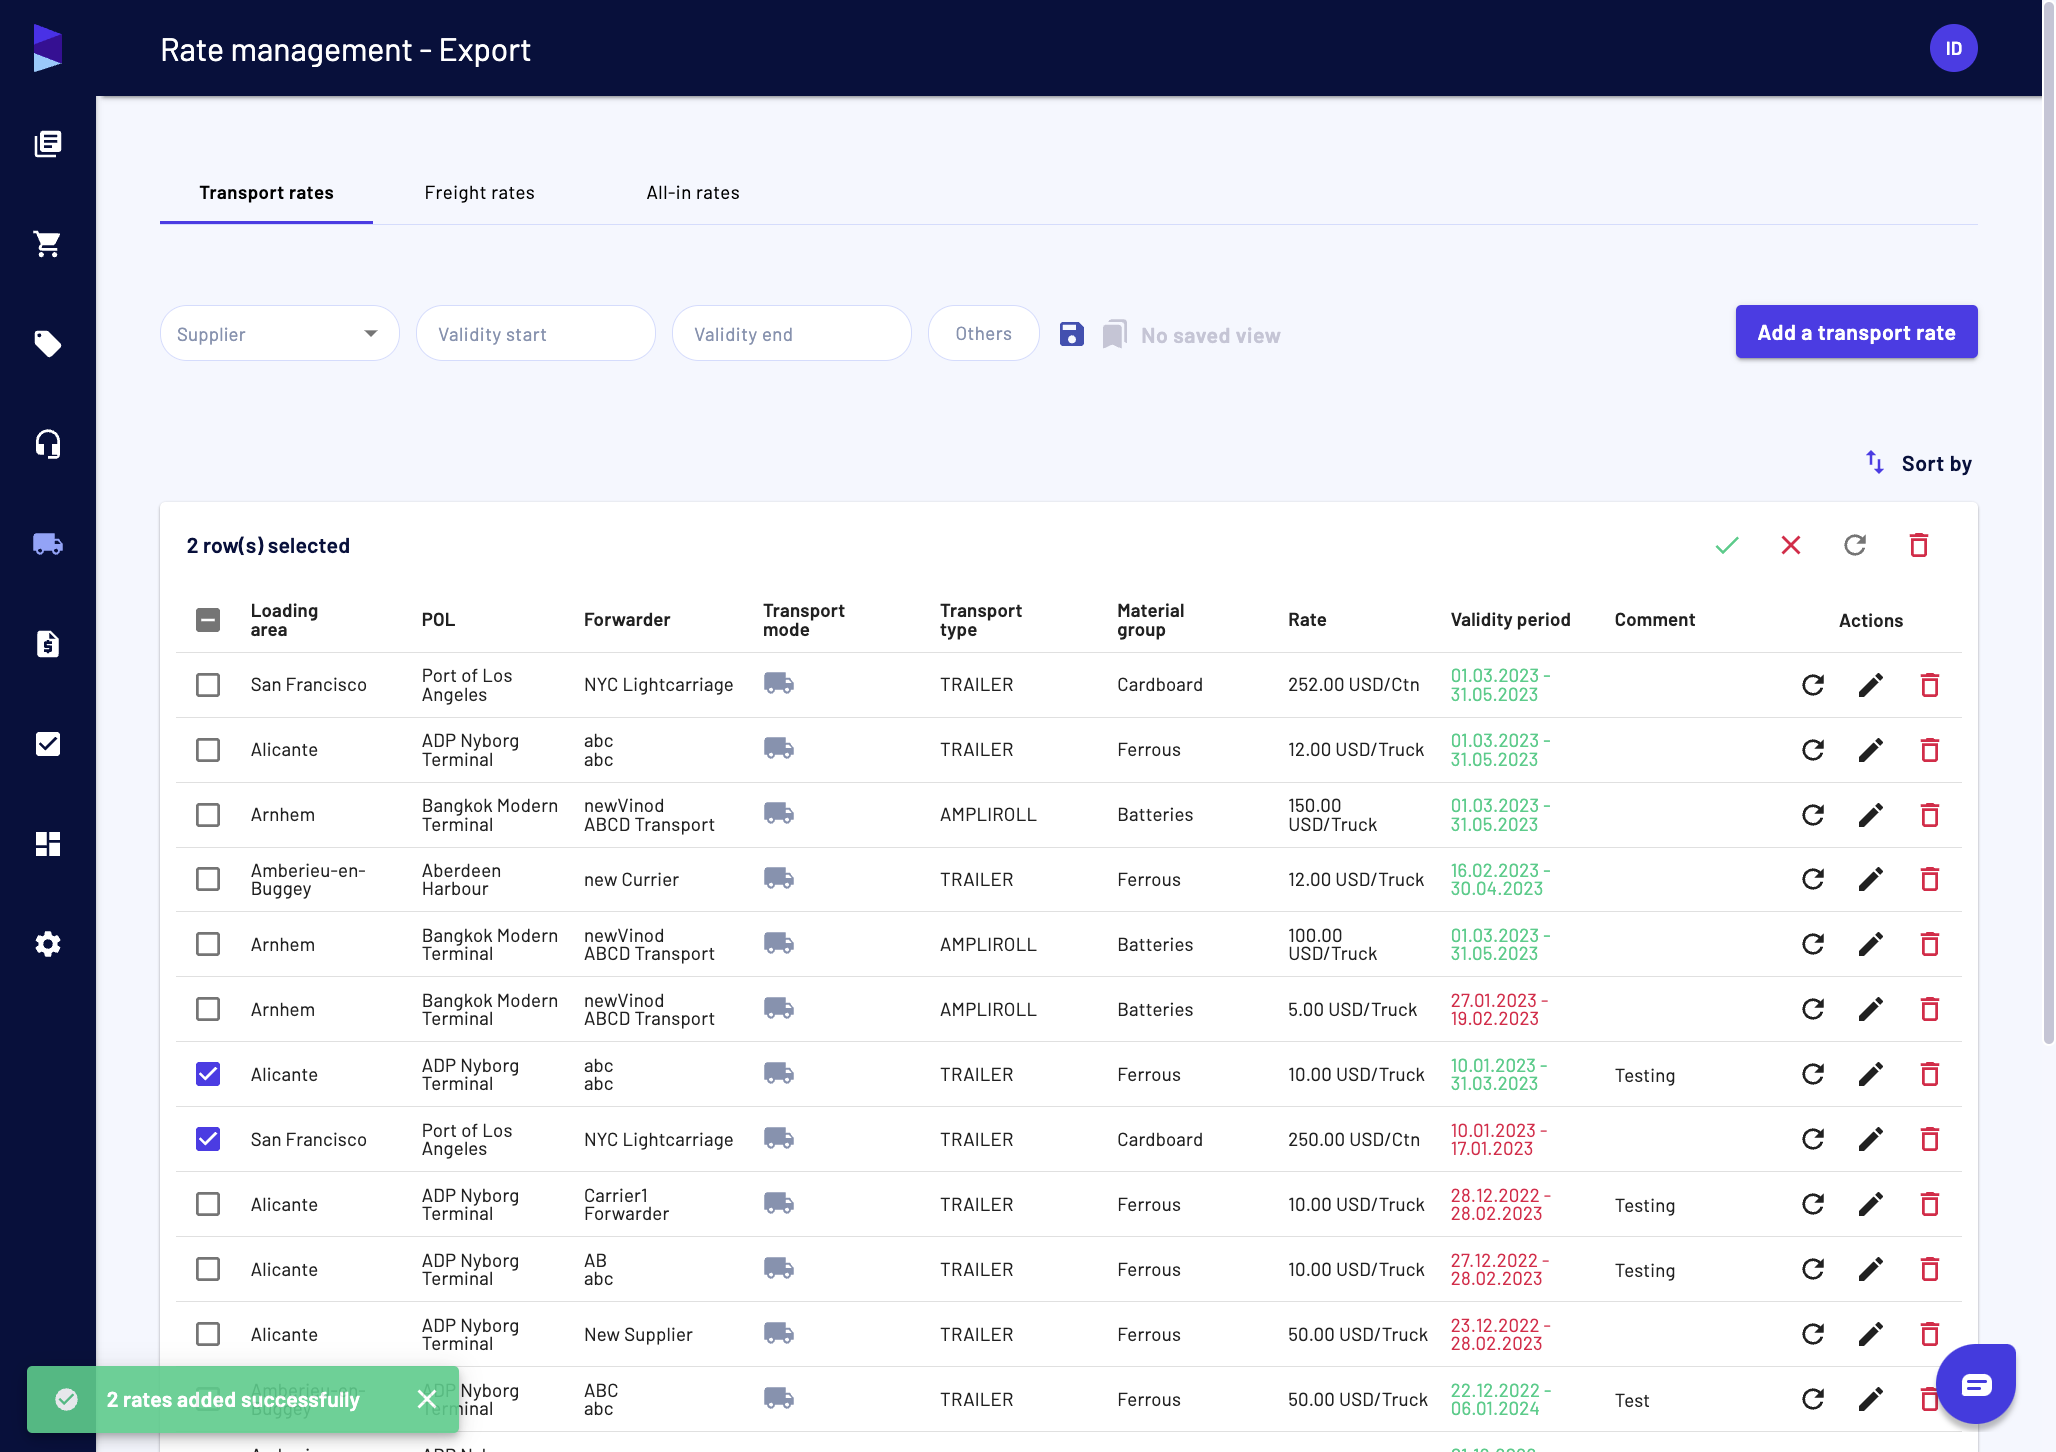2056x1452 pixels.
Task: Edit the 252.00 USD/Ctn San Francisco rate
Action: [x=1871, y=685]
